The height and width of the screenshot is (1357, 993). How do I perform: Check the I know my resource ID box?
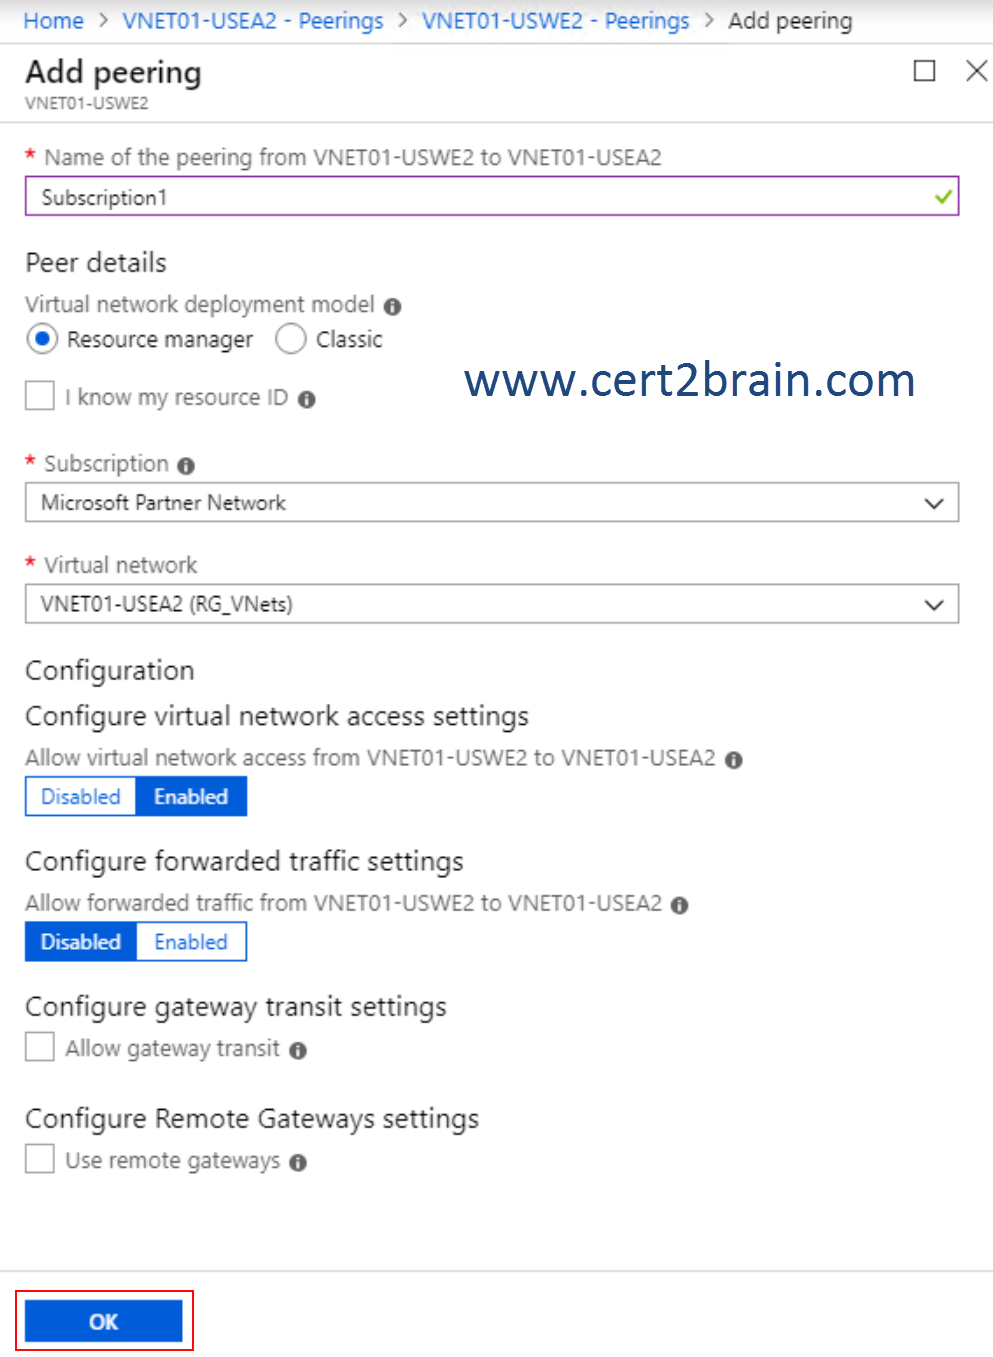click(40, 396)
